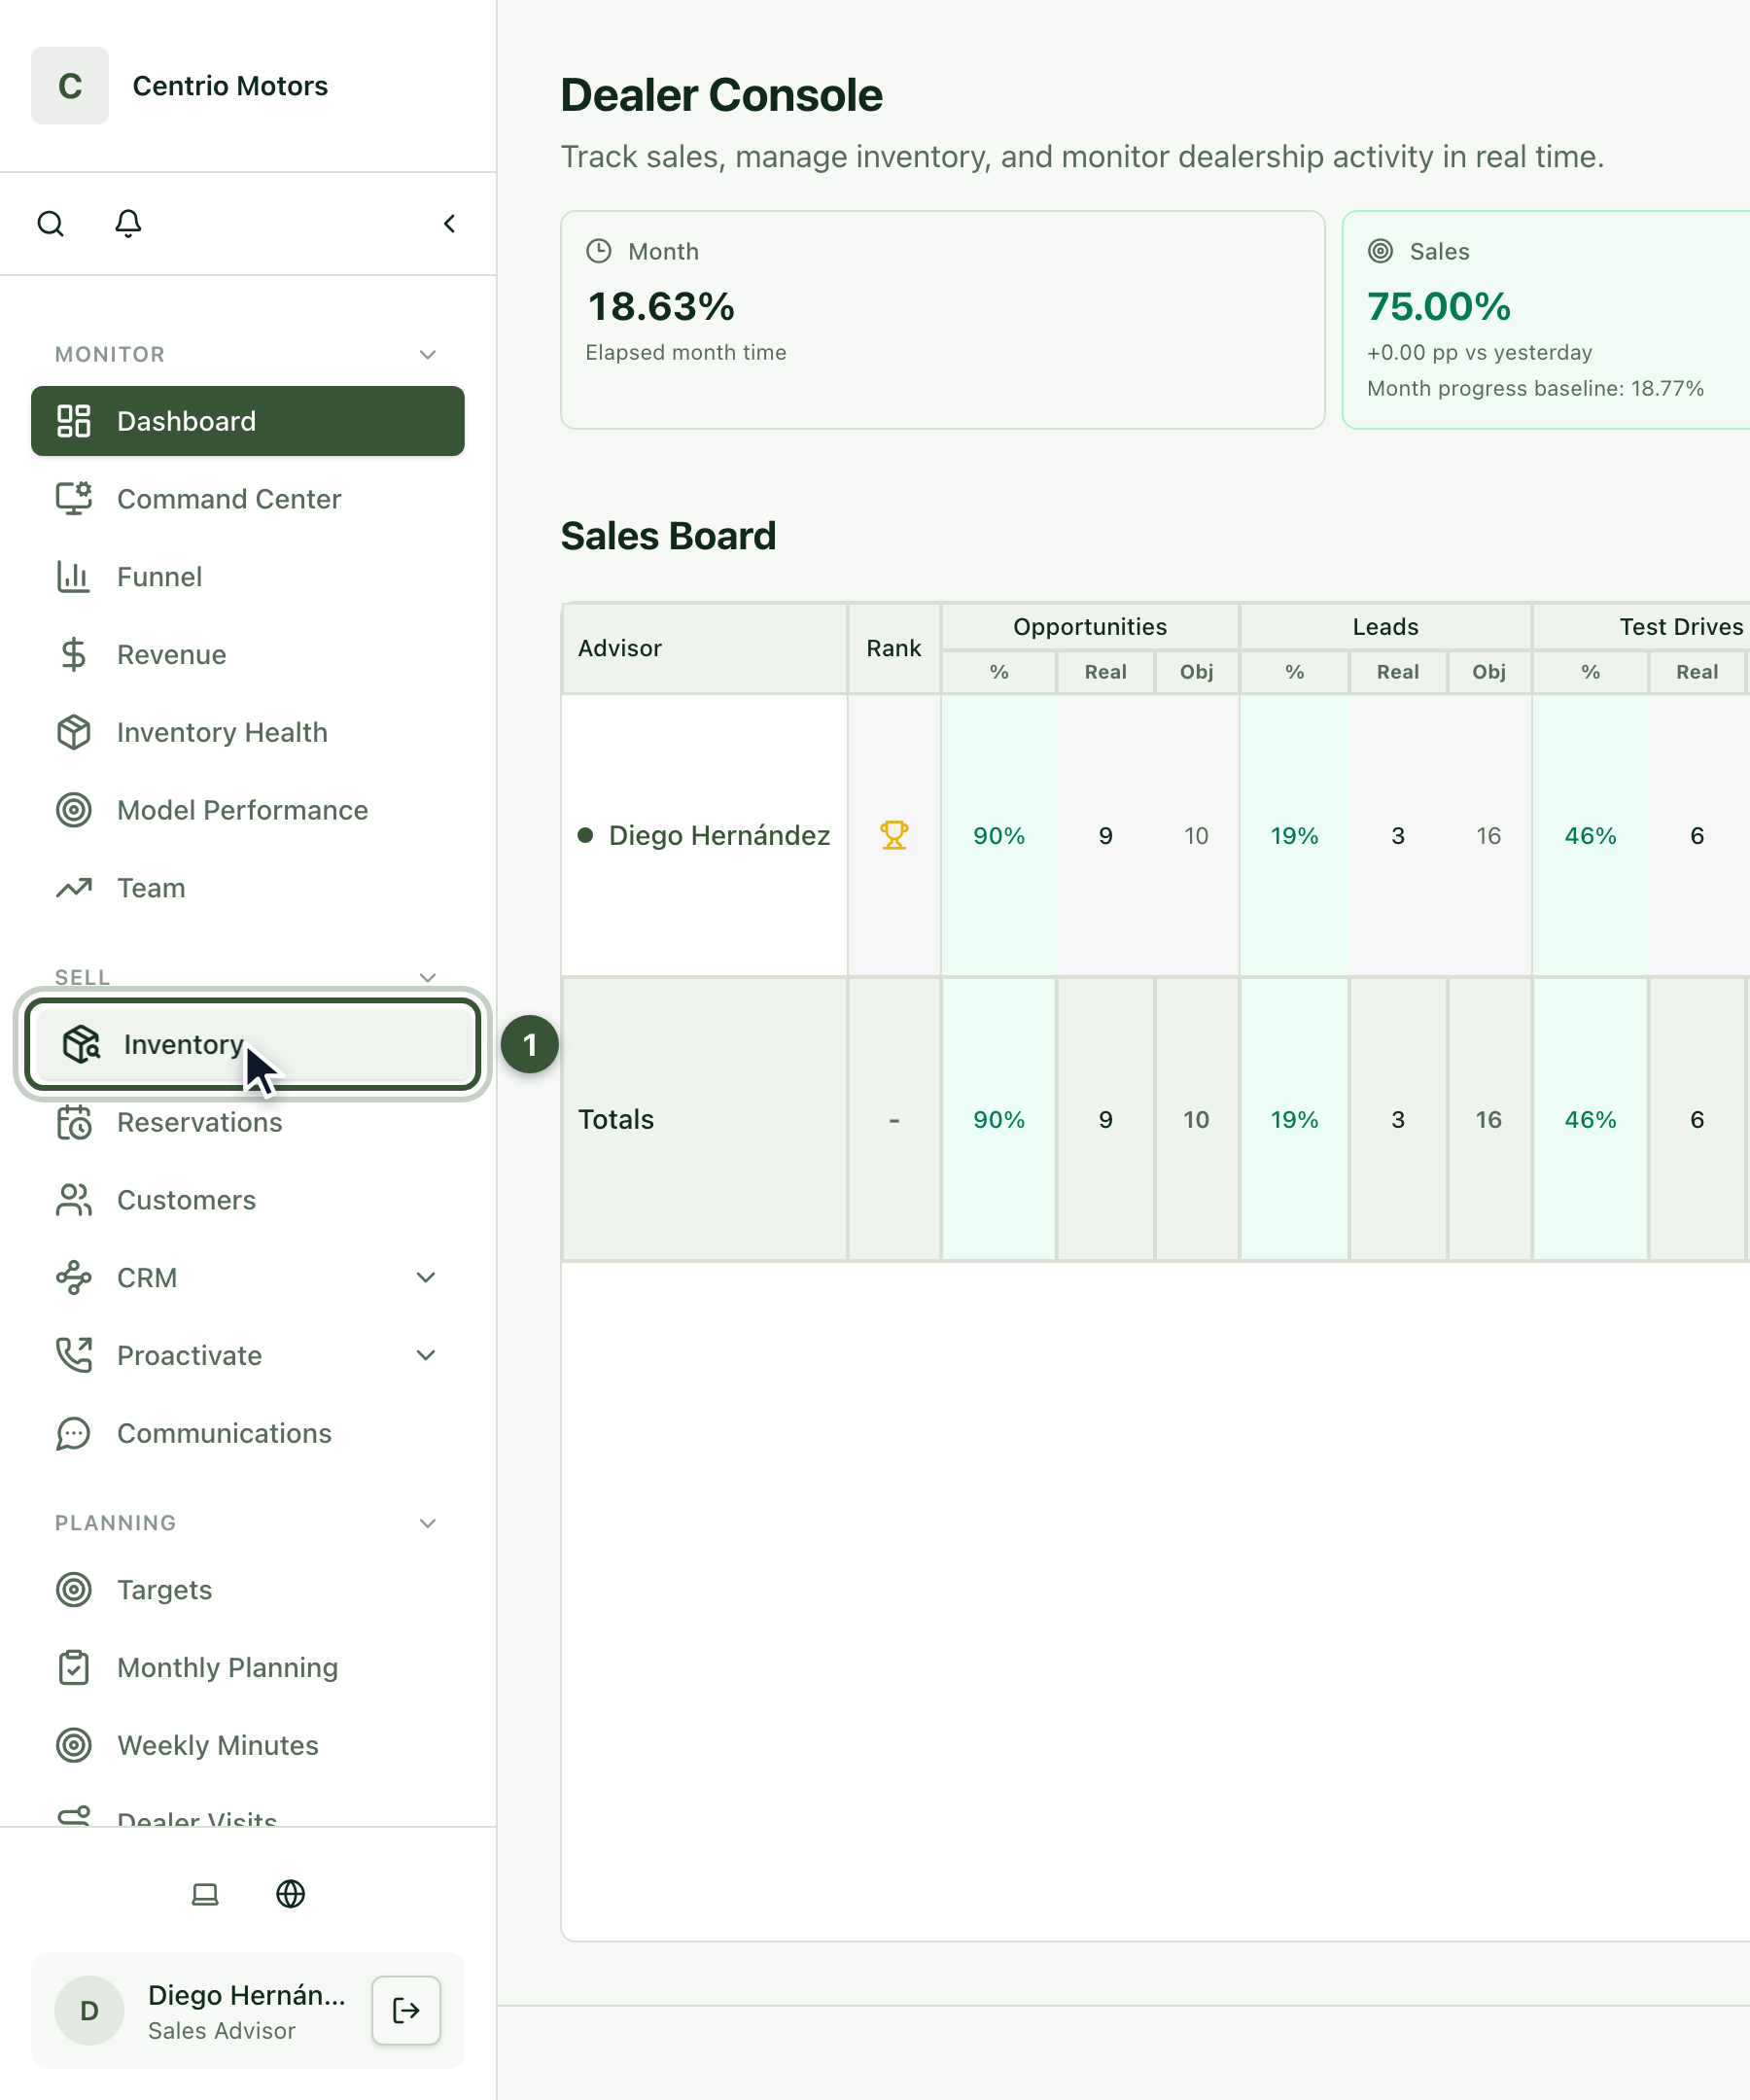This screenshot has width=1750, height=2100.
Task: Expand the CRM submenu
Action: click(x=426, y=1278)
